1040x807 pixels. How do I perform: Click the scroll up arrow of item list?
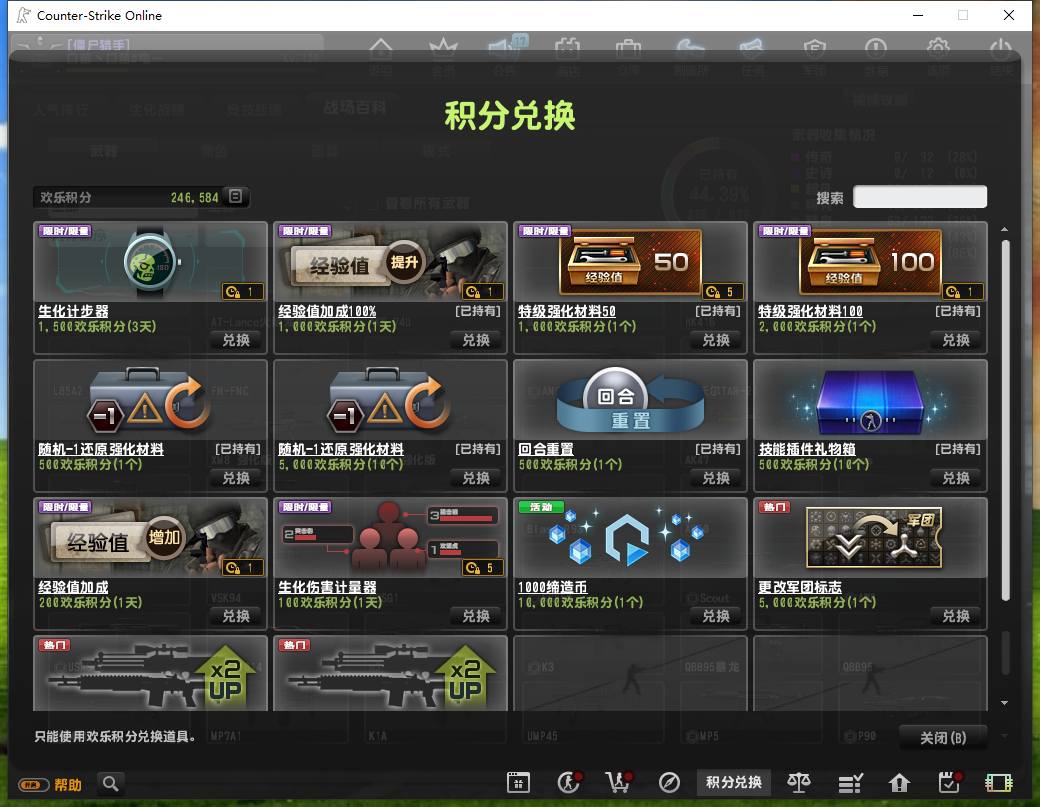[x=1004, y=229]
